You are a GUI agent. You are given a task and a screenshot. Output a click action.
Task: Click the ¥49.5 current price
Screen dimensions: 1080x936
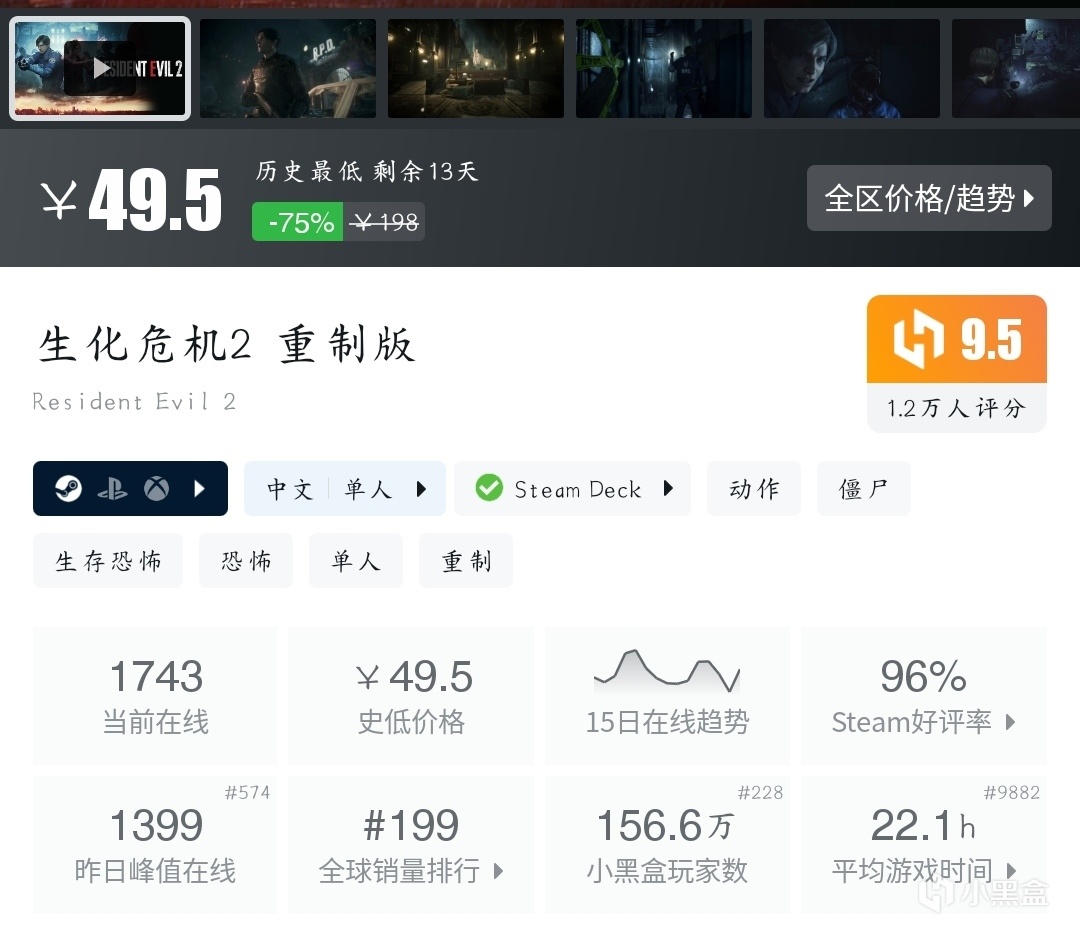coord(132,200)
